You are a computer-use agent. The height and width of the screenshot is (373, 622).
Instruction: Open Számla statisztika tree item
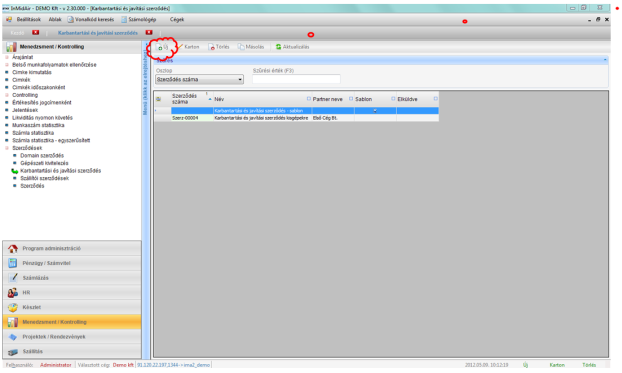(33, 133)
